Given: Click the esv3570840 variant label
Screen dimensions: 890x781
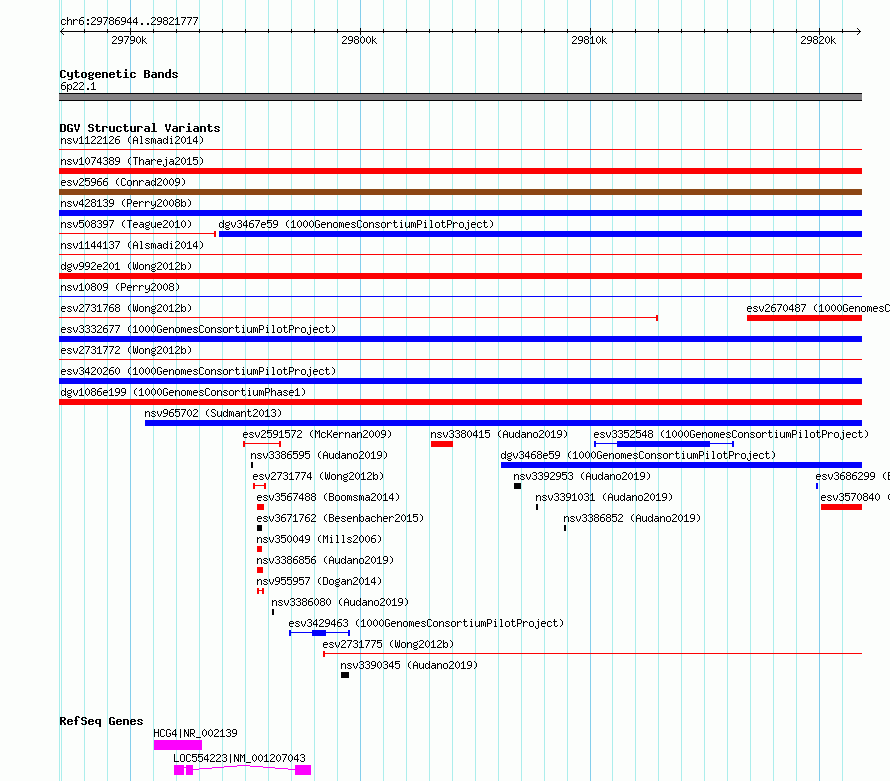Looking at the screenshot, I should [855, 497].
